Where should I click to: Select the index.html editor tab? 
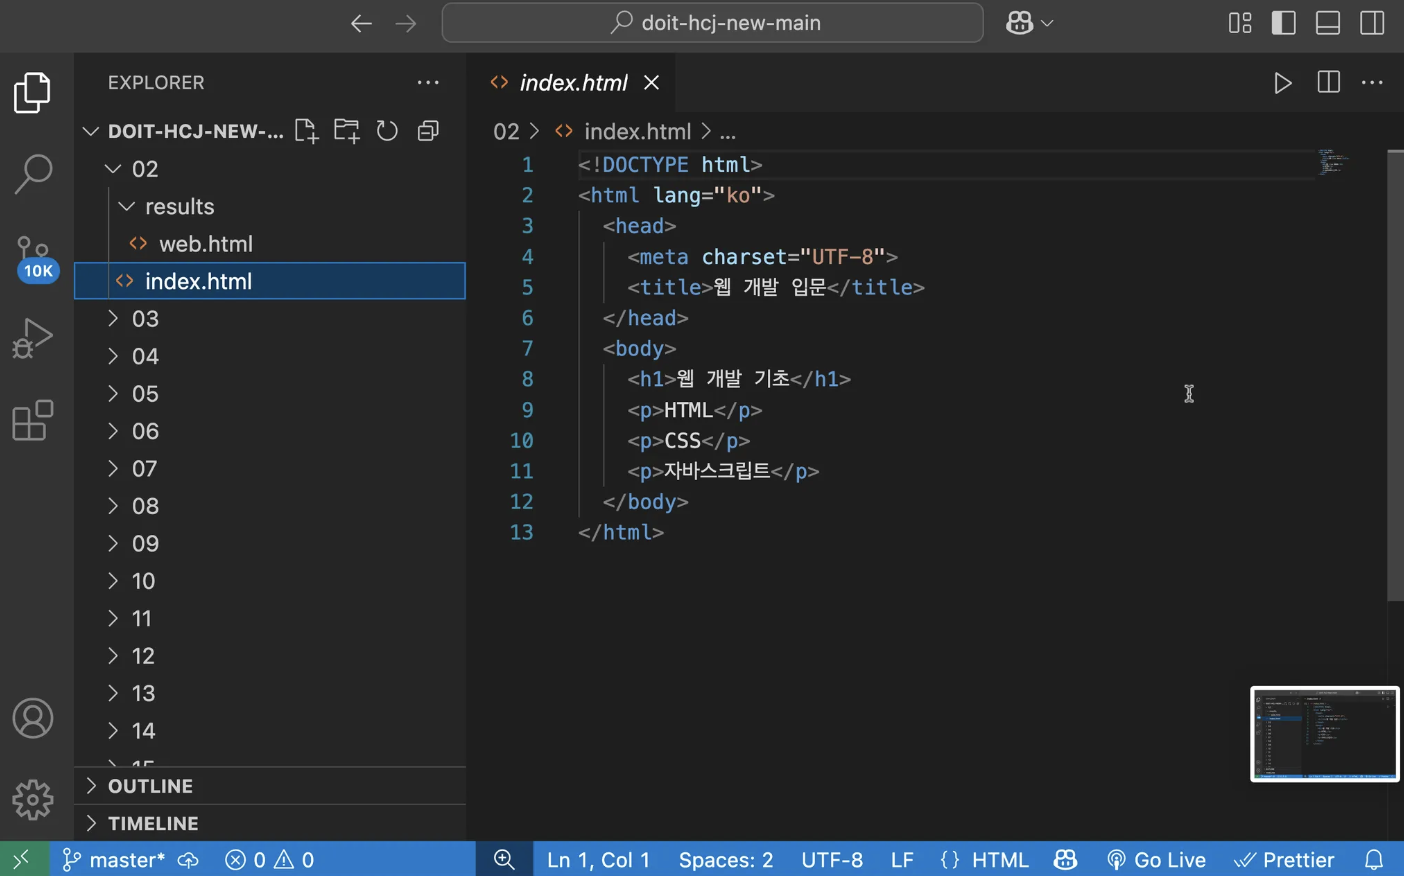coord(574,83)
